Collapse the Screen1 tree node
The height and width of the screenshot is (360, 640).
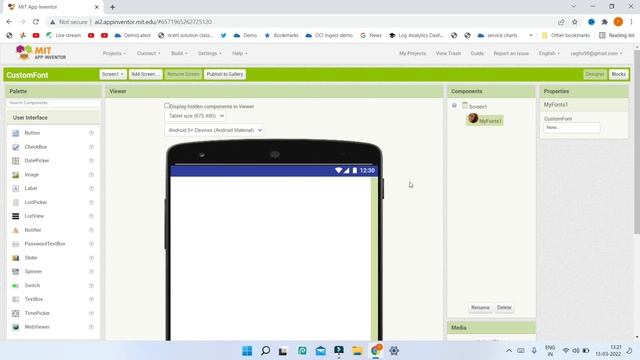click(x=454, y=106)
